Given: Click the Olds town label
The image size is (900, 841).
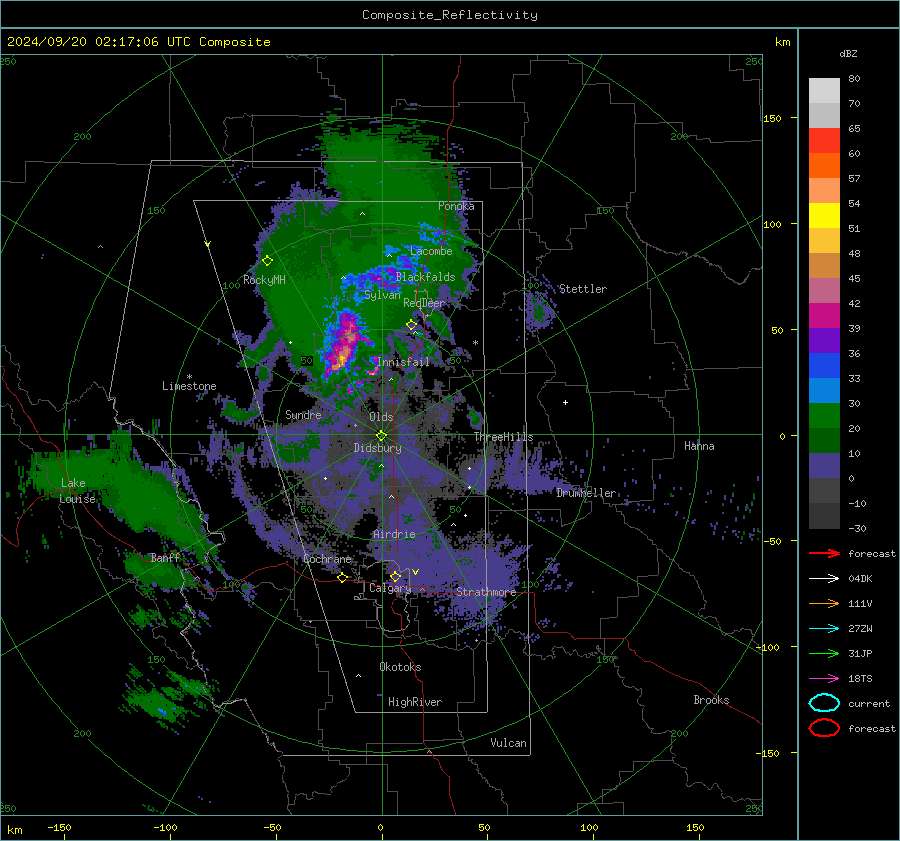Looking at the screenshot, I should pos(381,417).
